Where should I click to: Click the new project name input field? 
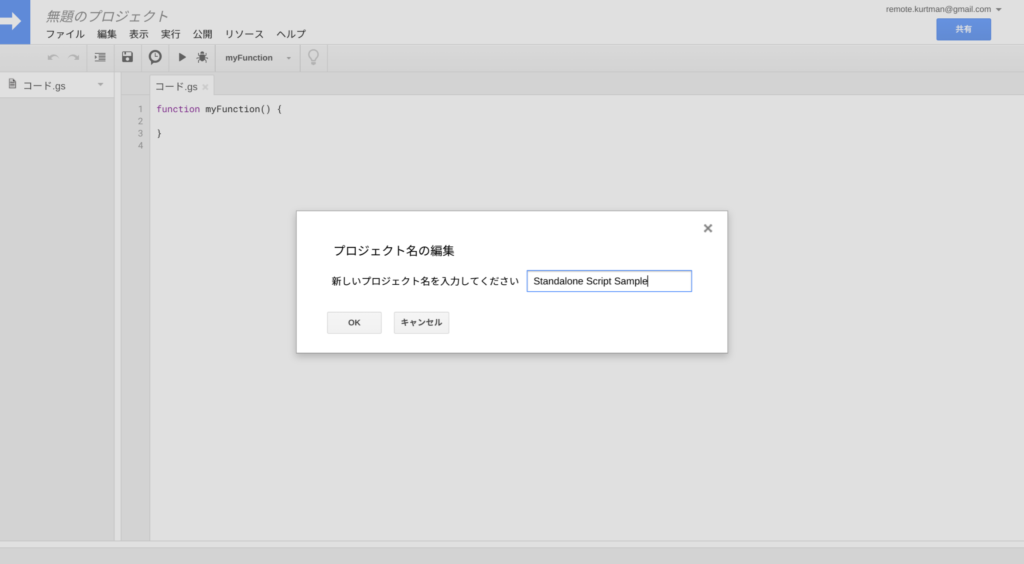point(609,281)
